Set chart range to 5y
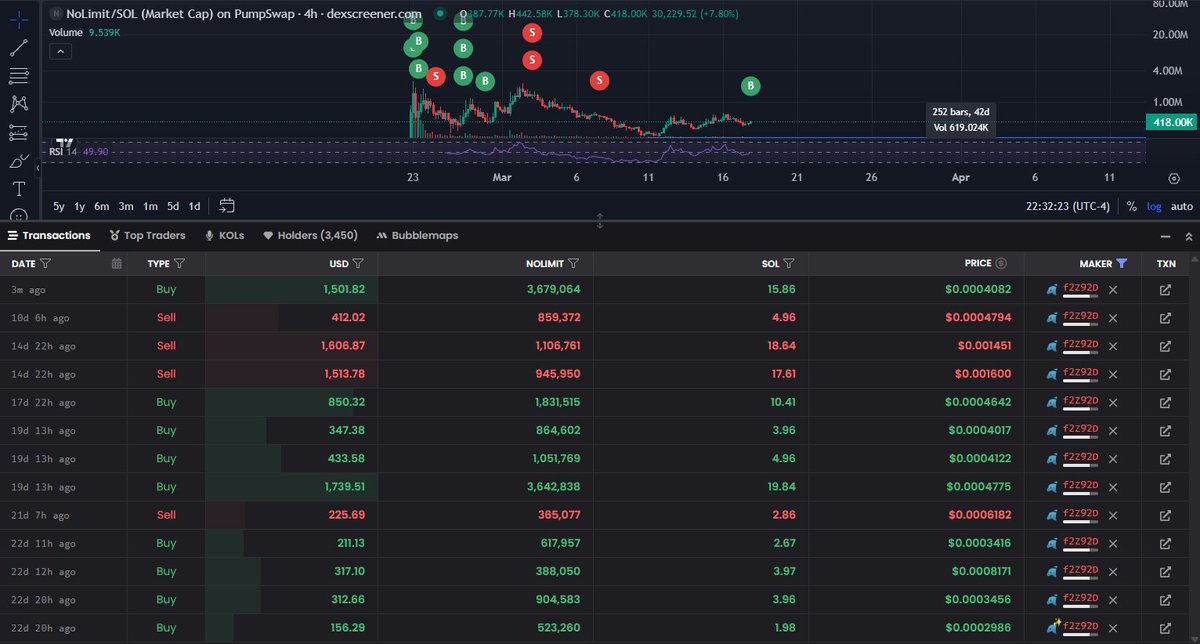Viewport: 1200px width, 644px height. (59, 206)
